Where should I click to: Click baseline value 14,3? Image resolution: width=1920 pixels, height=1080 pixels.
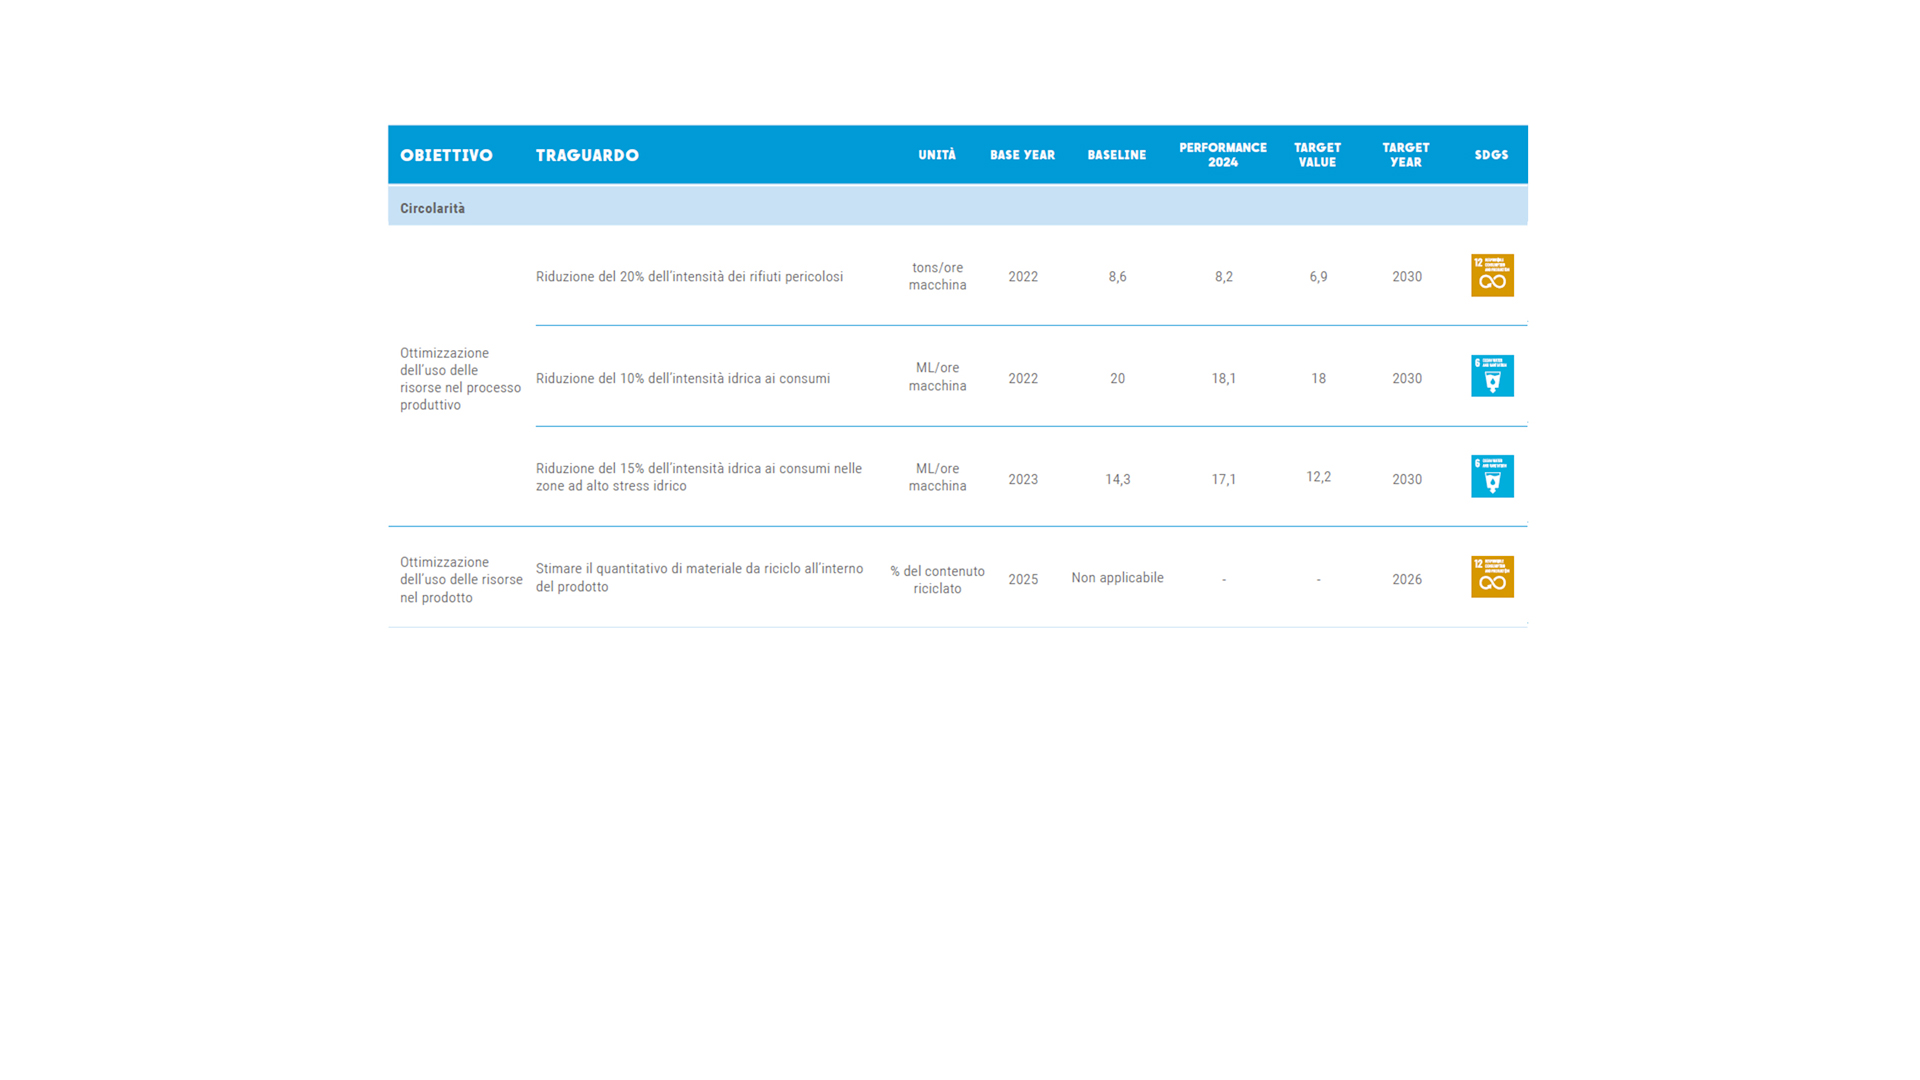click(x=1117, y=480)
